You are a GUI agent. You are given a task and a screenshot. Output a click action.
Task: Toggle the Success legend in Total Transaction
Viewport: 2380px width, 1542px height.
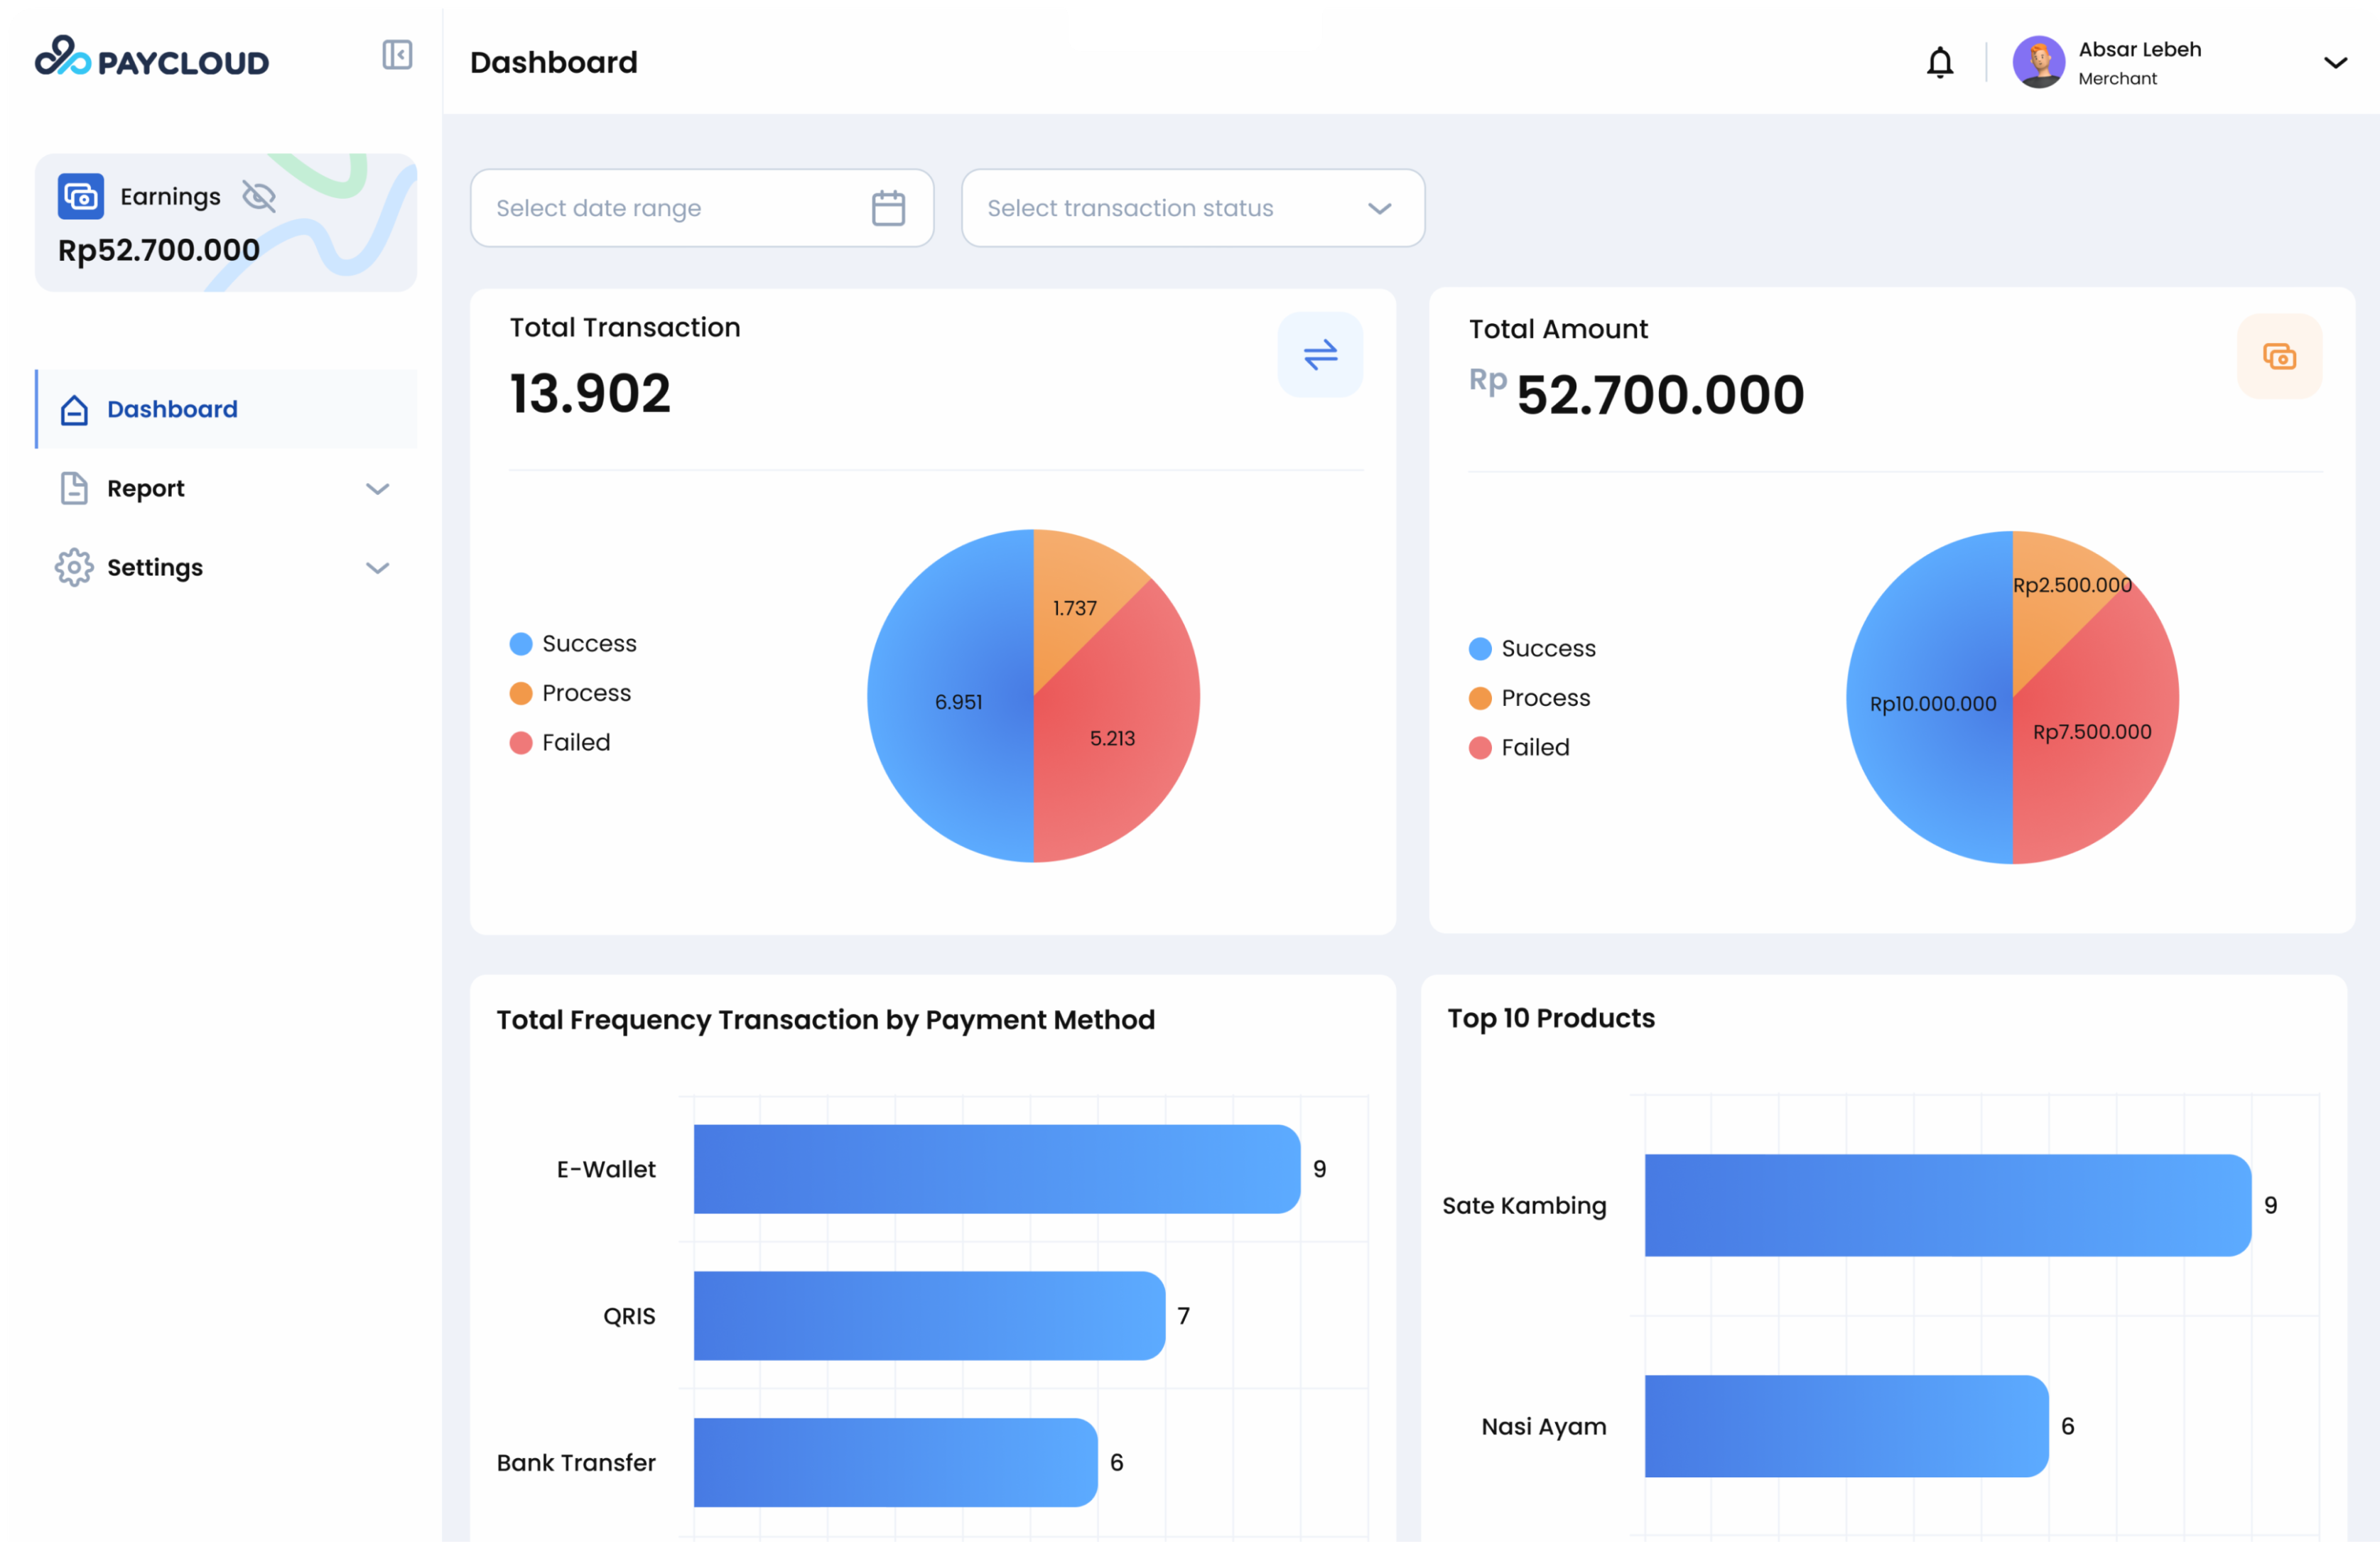[x=573, y=644]
